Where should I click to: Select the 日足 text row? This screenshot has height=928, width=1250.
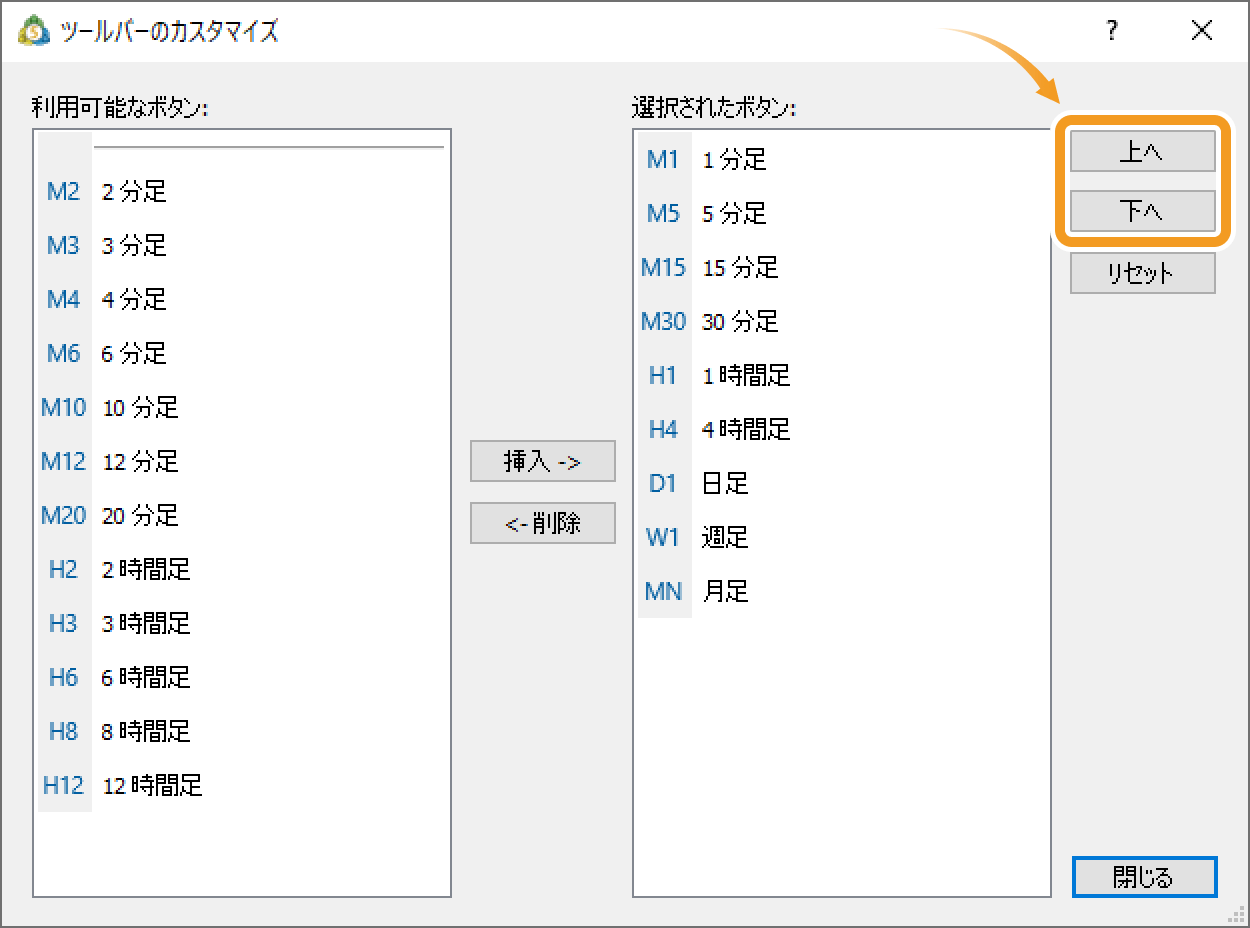725,484
